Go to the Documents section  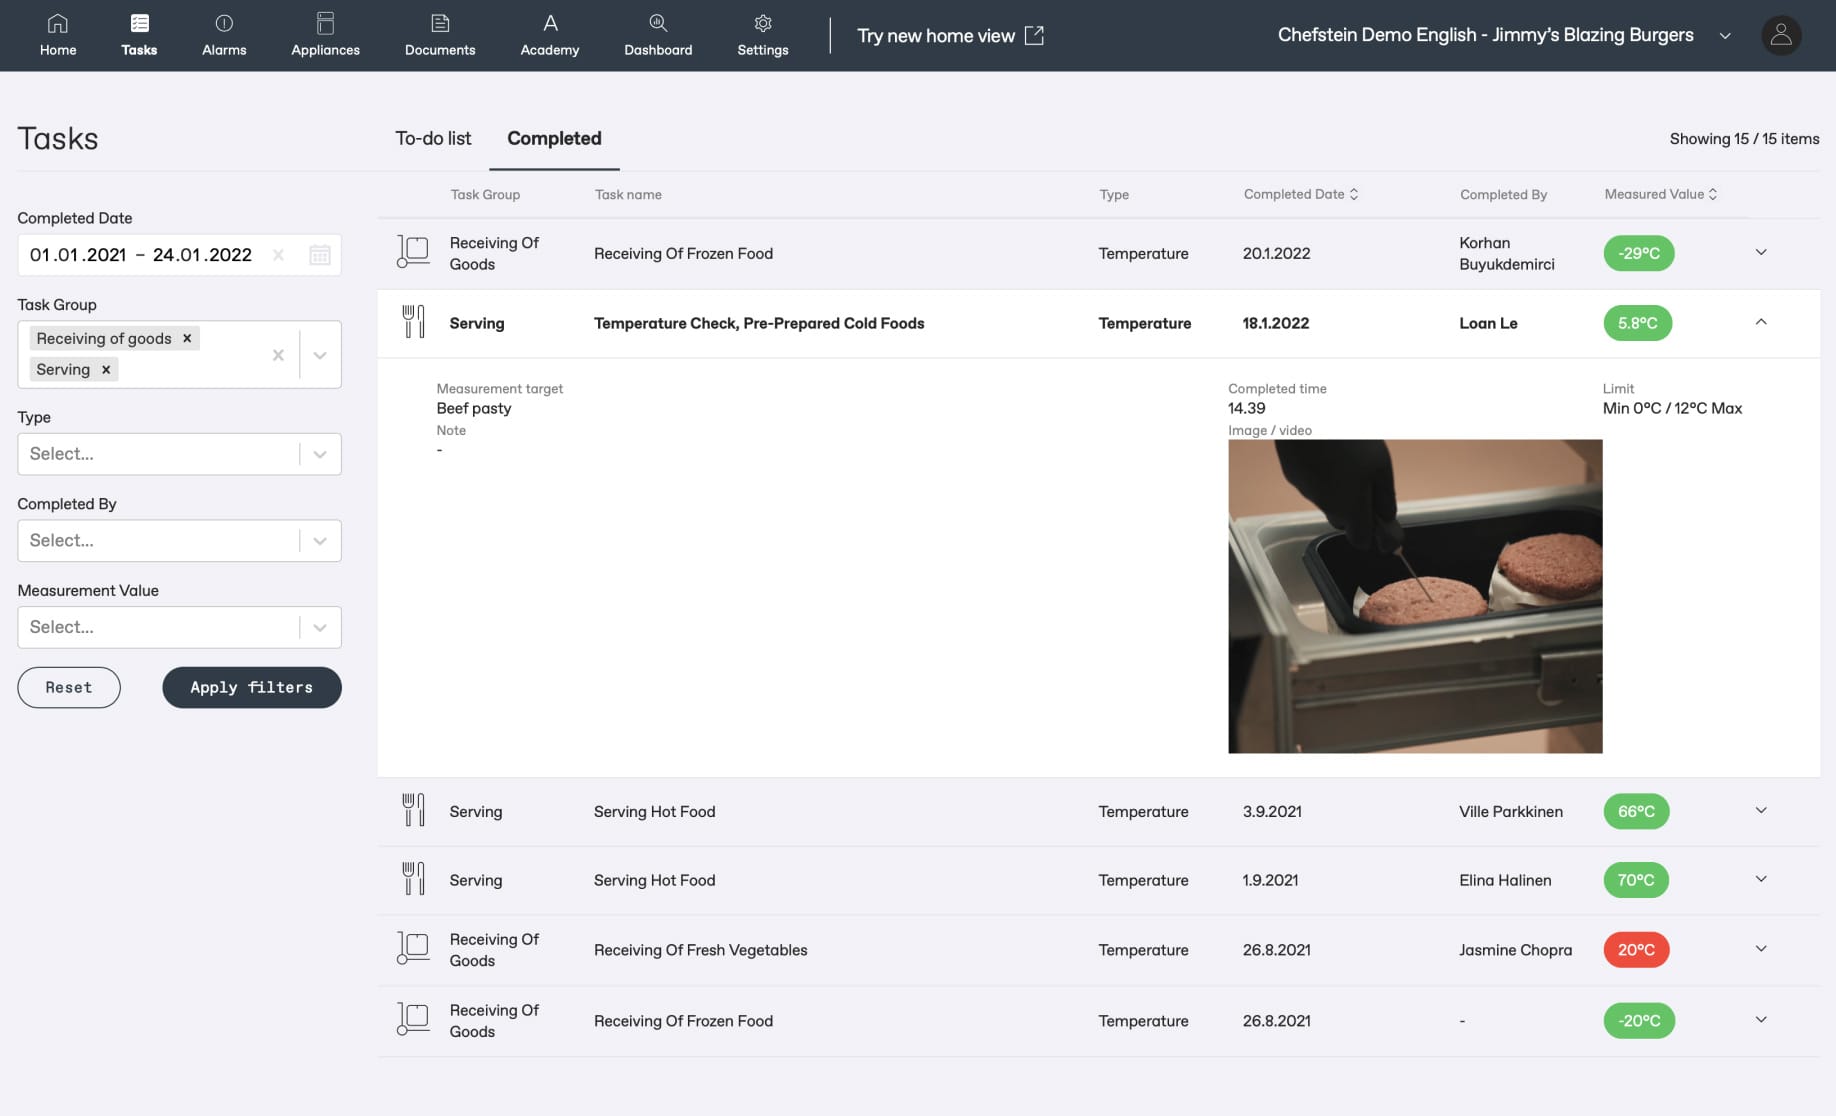pos(440,35)
